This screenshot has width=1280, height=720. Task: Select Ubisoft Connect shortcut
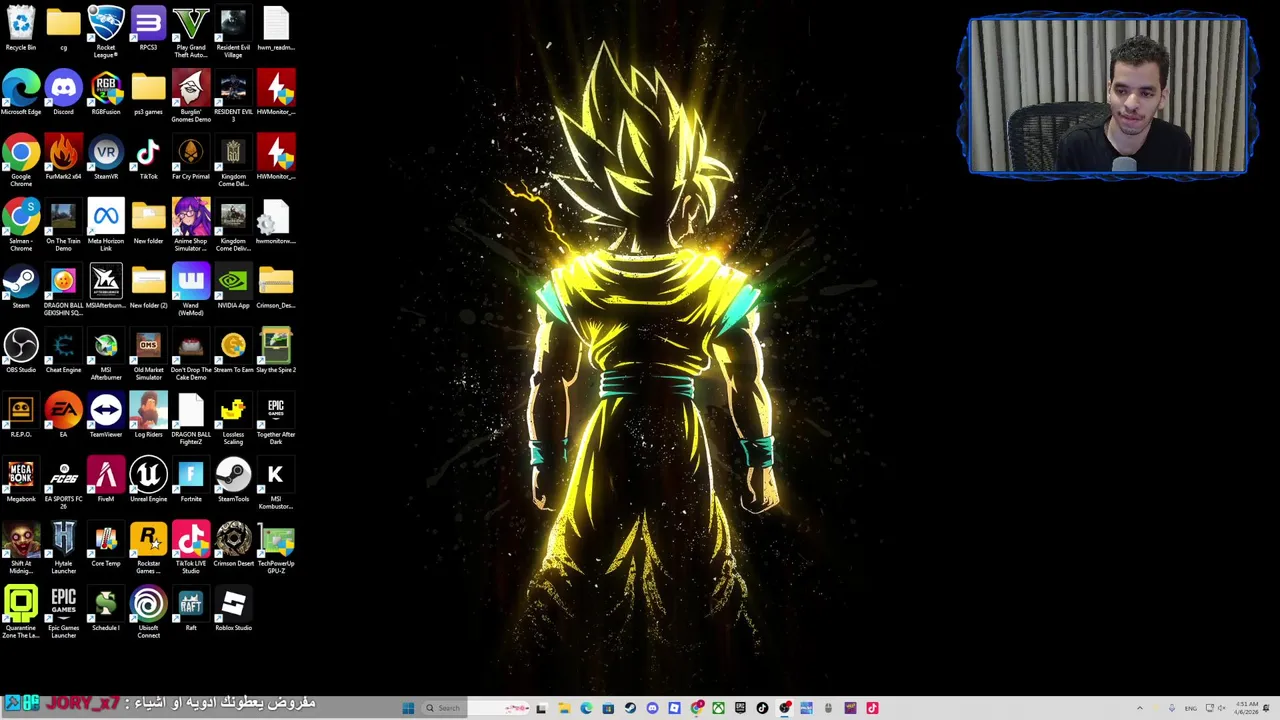click(148, 613)
